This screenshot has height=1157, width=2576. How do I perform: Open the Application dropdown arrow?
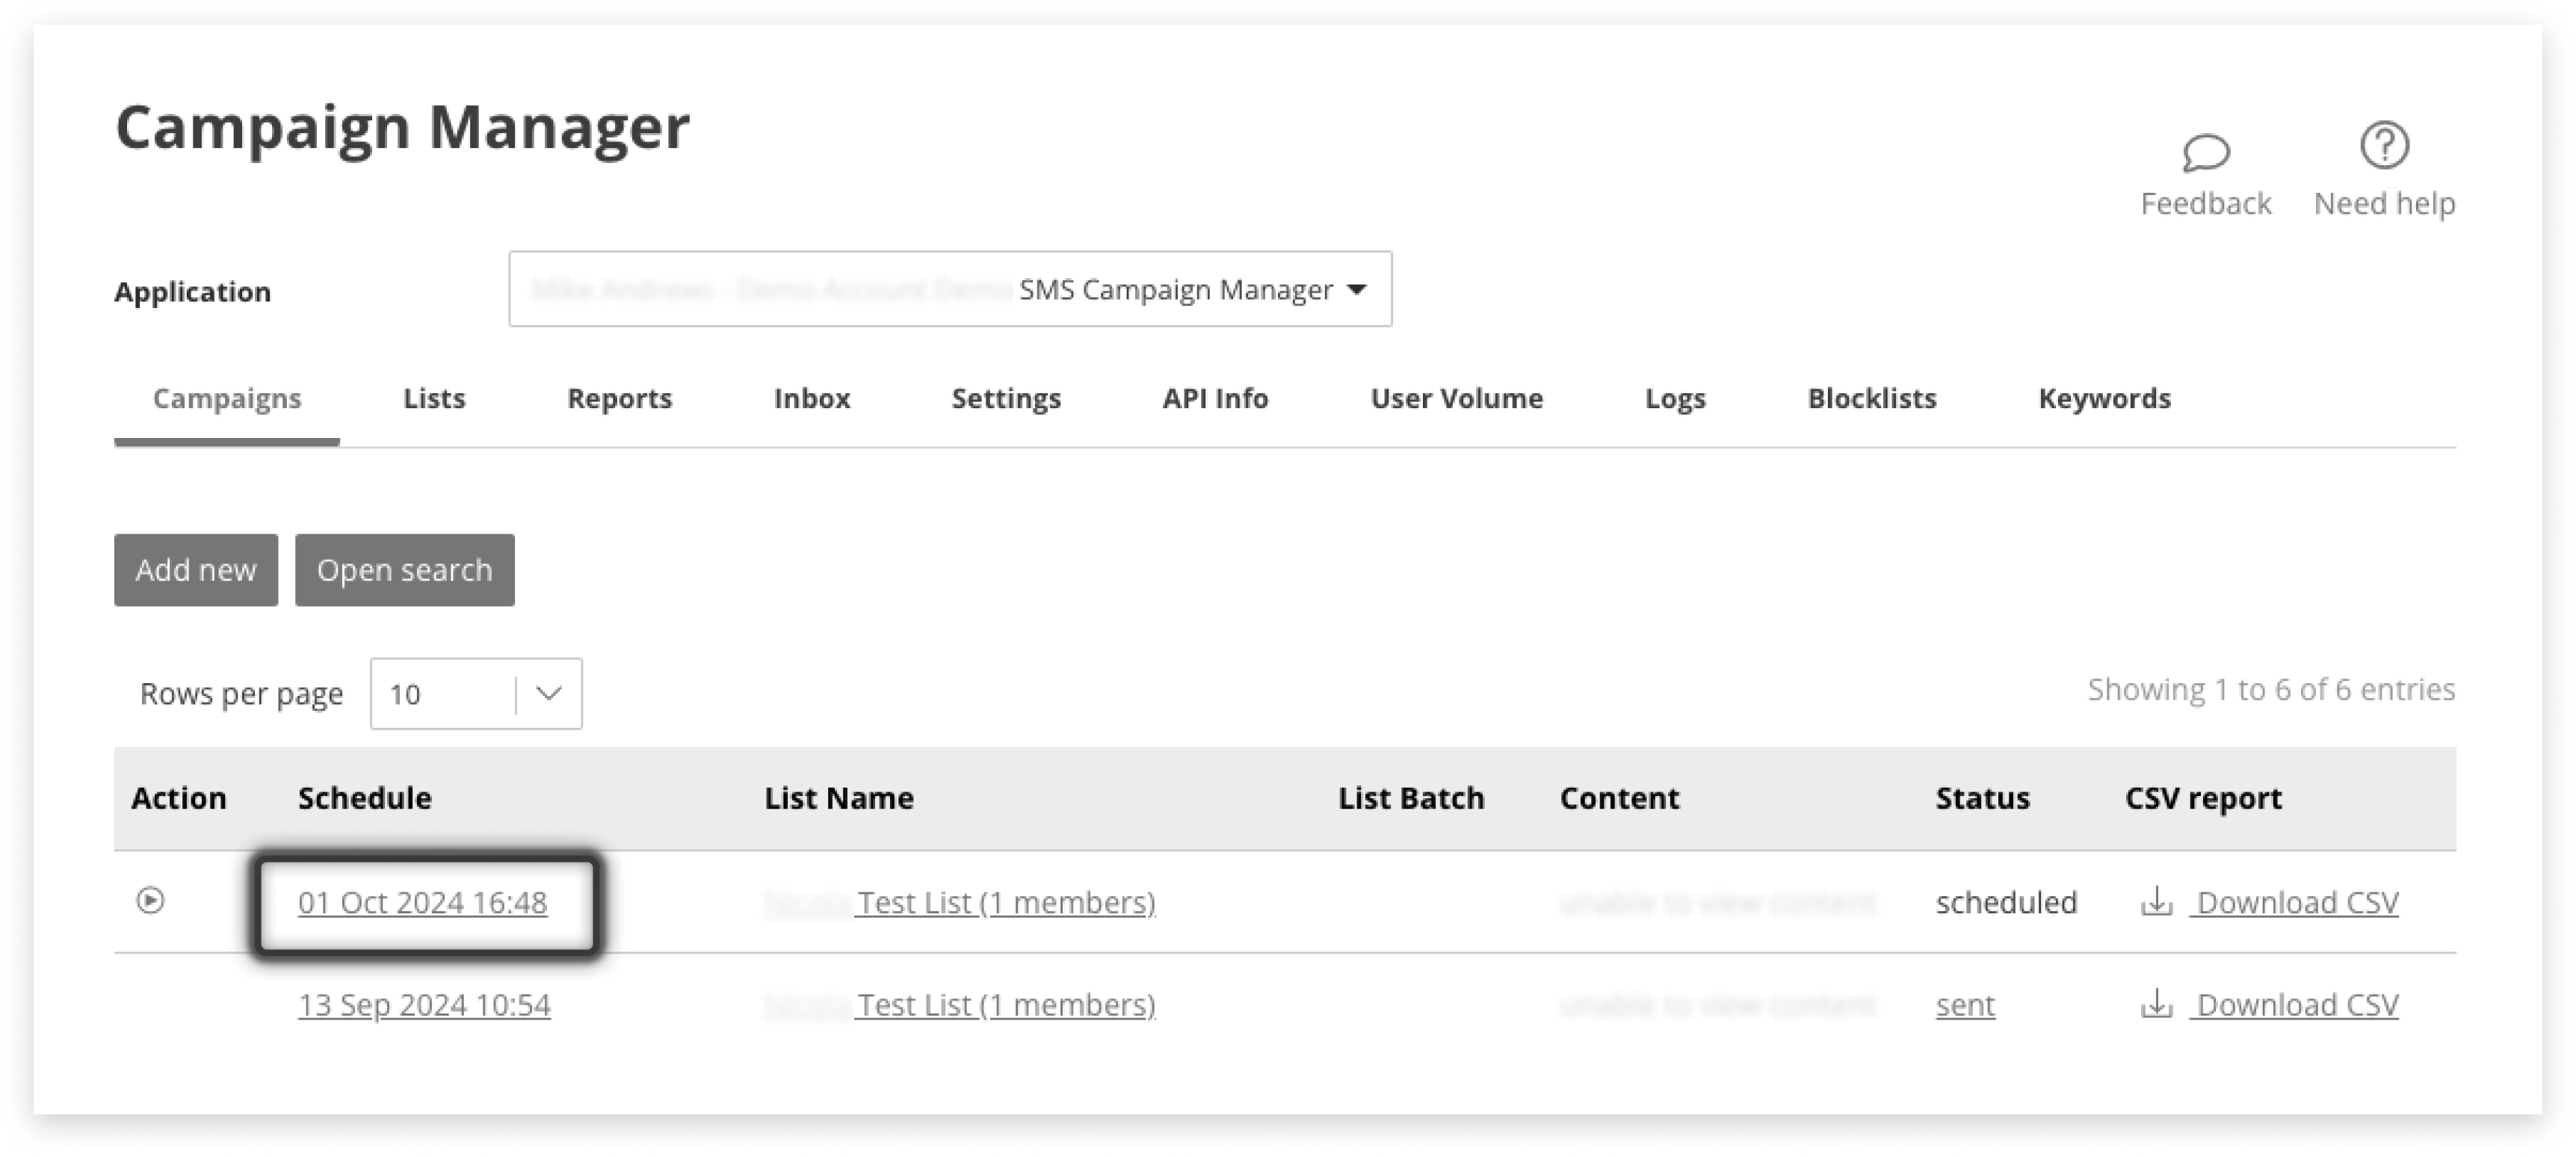(x=1357, y=290)
